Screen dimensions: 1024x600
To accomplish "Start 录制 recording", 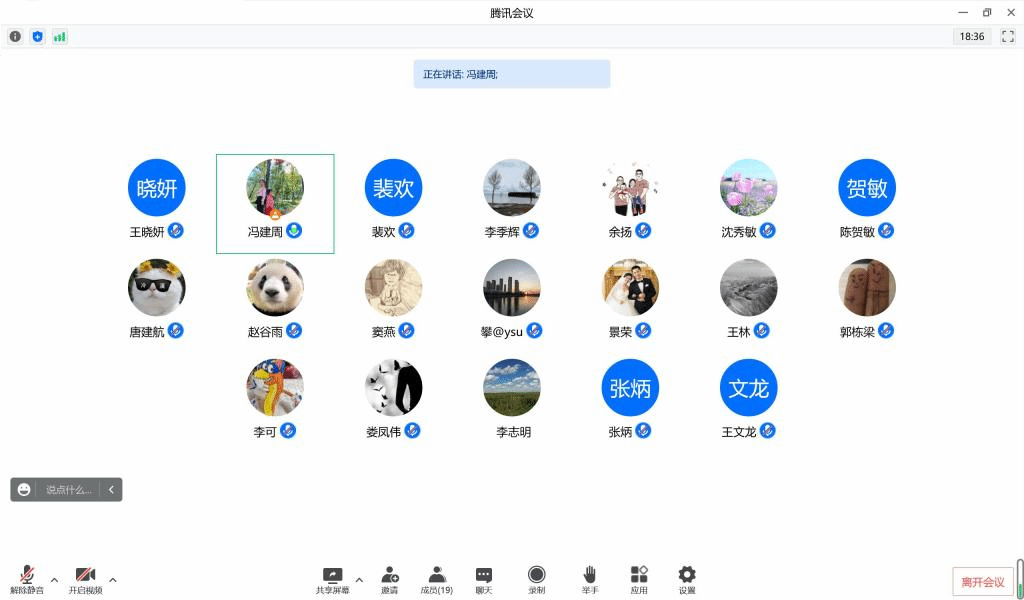I will (537, 578).
